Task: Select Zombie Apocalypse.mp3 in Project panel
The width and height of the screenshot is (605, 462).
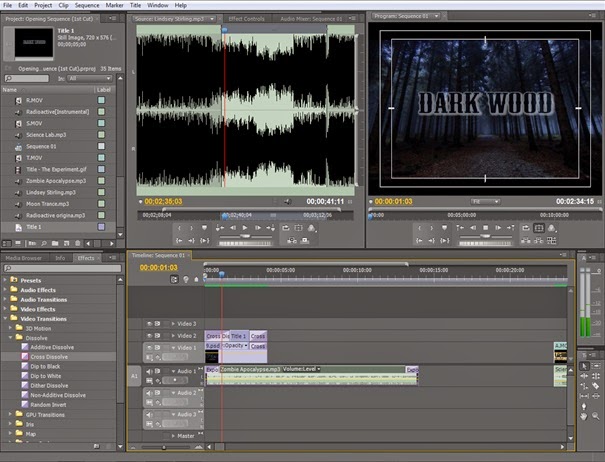Action: click(x=58, y=181)
